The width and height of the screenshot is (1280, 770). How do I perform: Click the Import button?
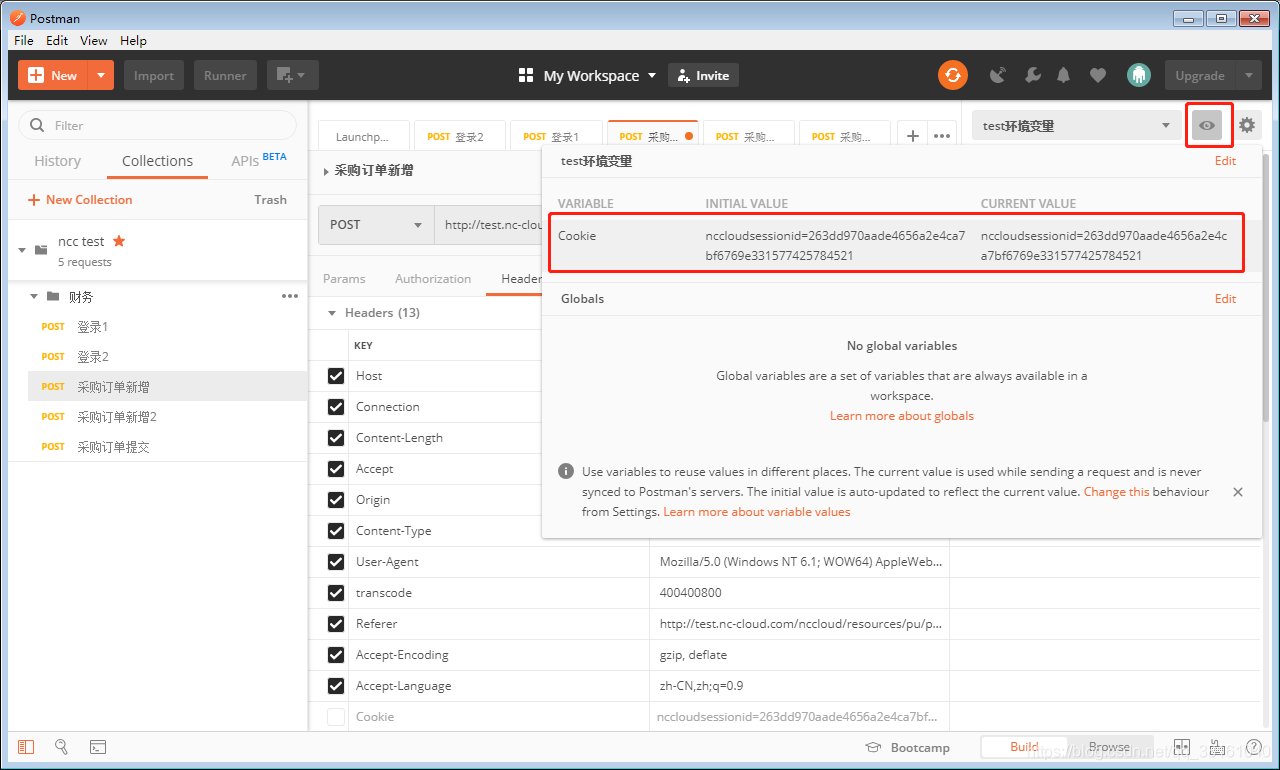(x=154, y=75)
